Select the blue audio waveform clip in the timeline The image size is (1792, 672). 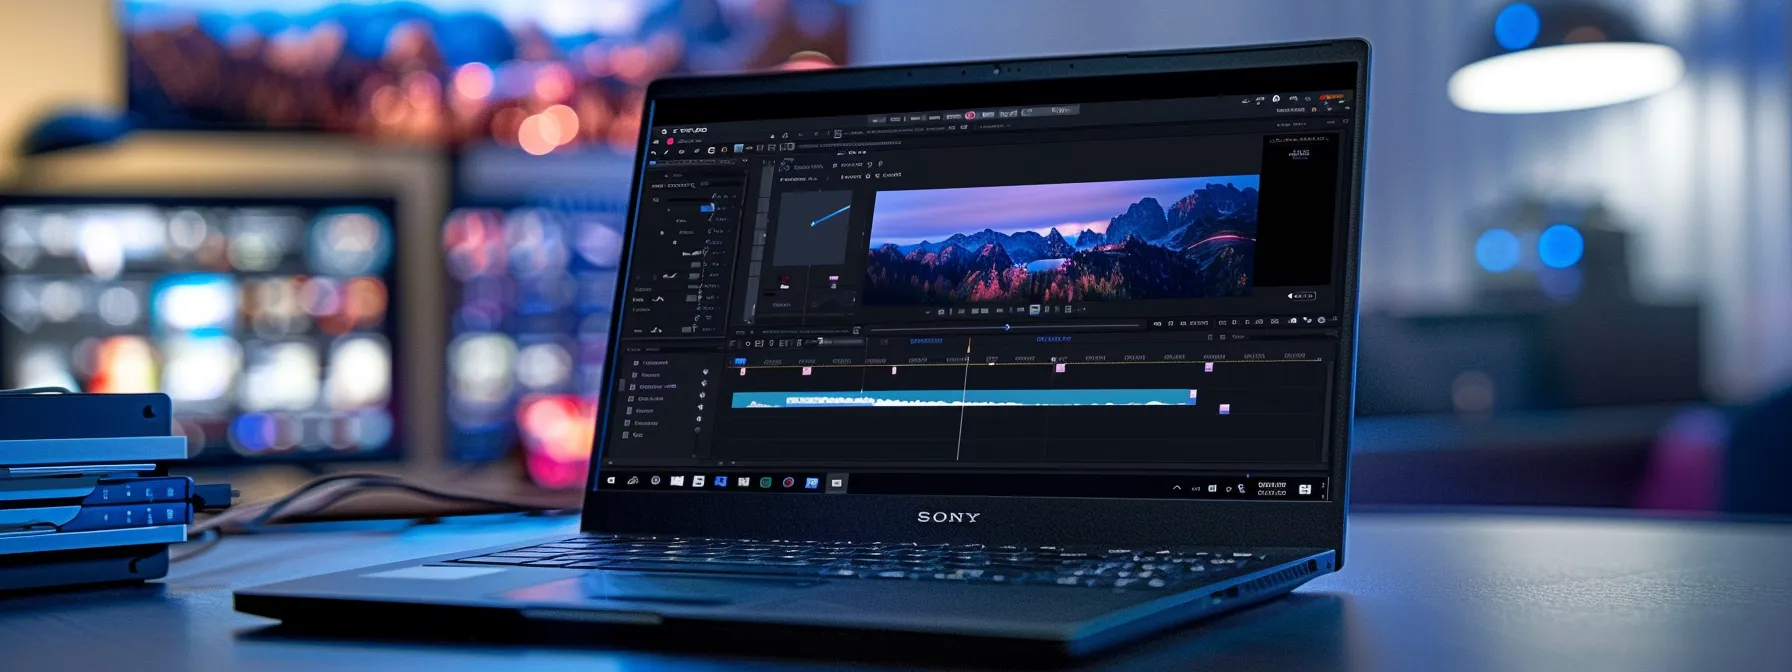pos(964,399)
